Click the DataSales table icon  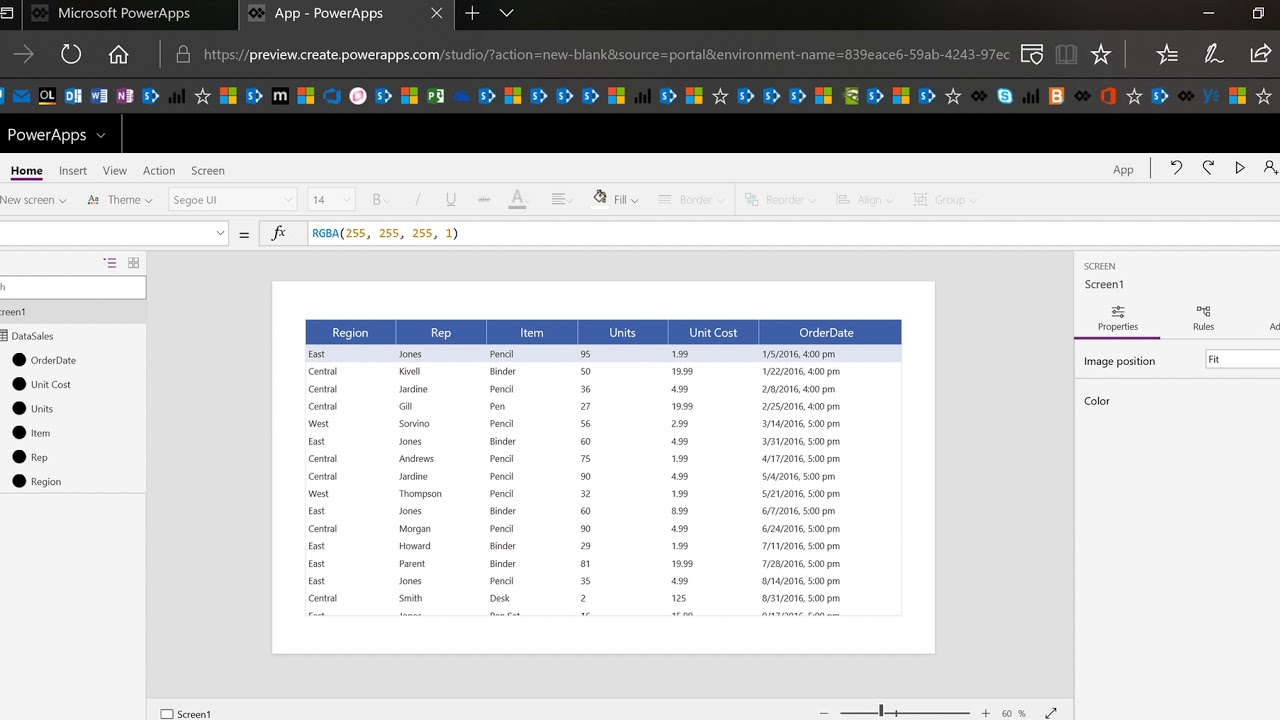3,336
